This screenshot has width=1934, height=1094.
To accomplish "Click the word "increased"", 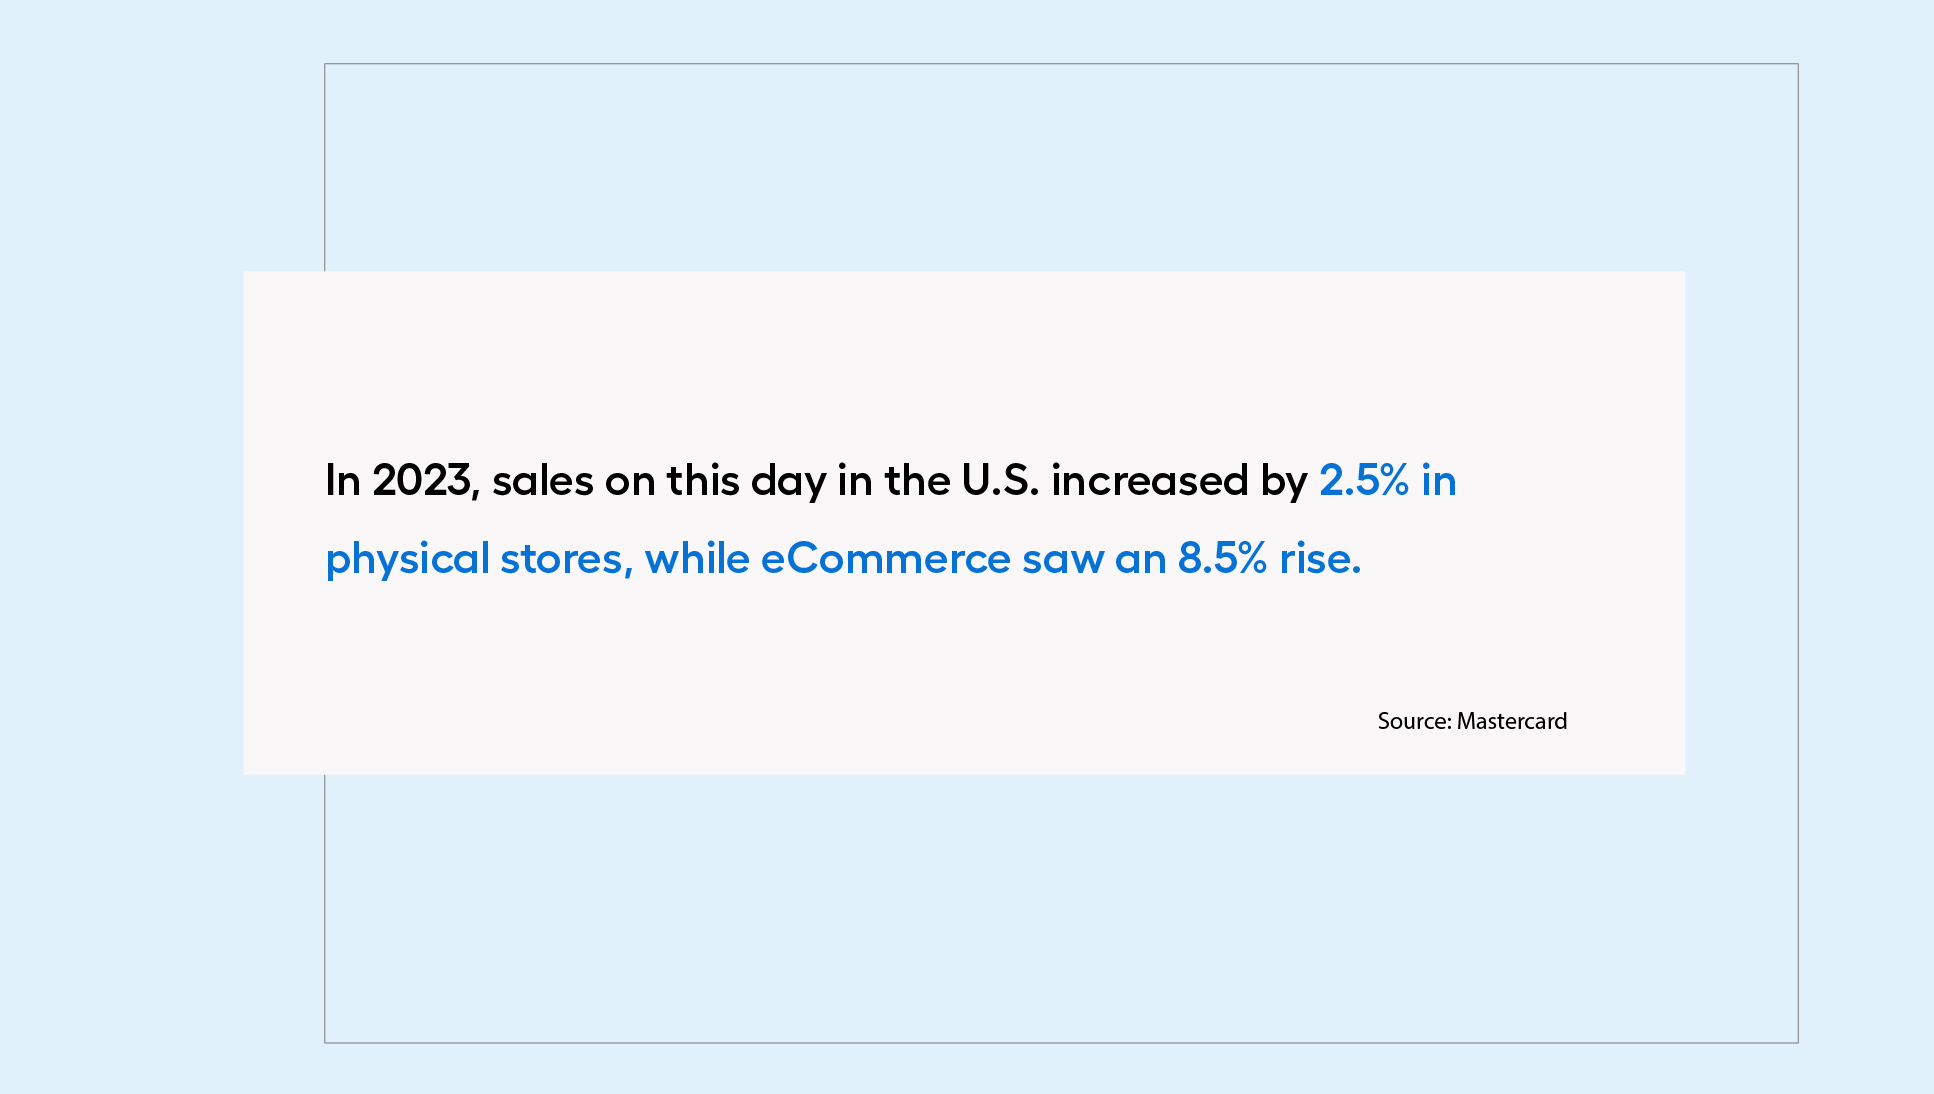I will tap(1149, 481).
